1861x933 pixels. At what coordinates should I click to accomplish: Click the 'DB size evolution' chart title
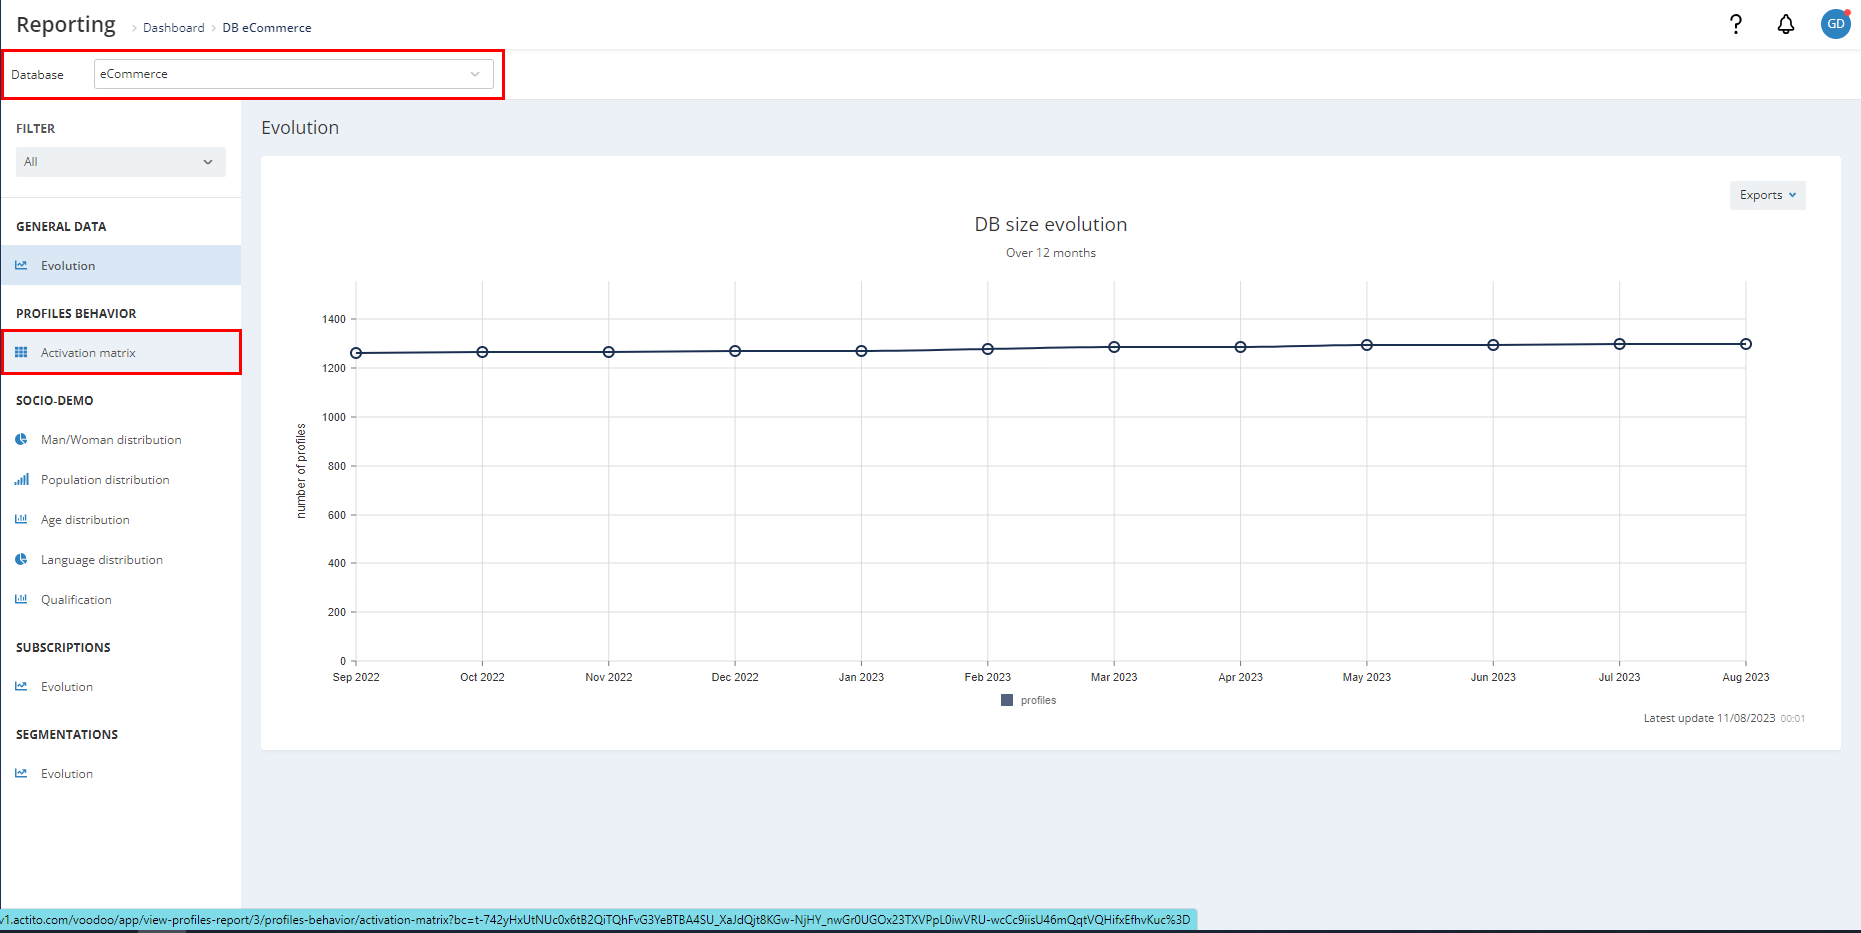(1051, 225)
